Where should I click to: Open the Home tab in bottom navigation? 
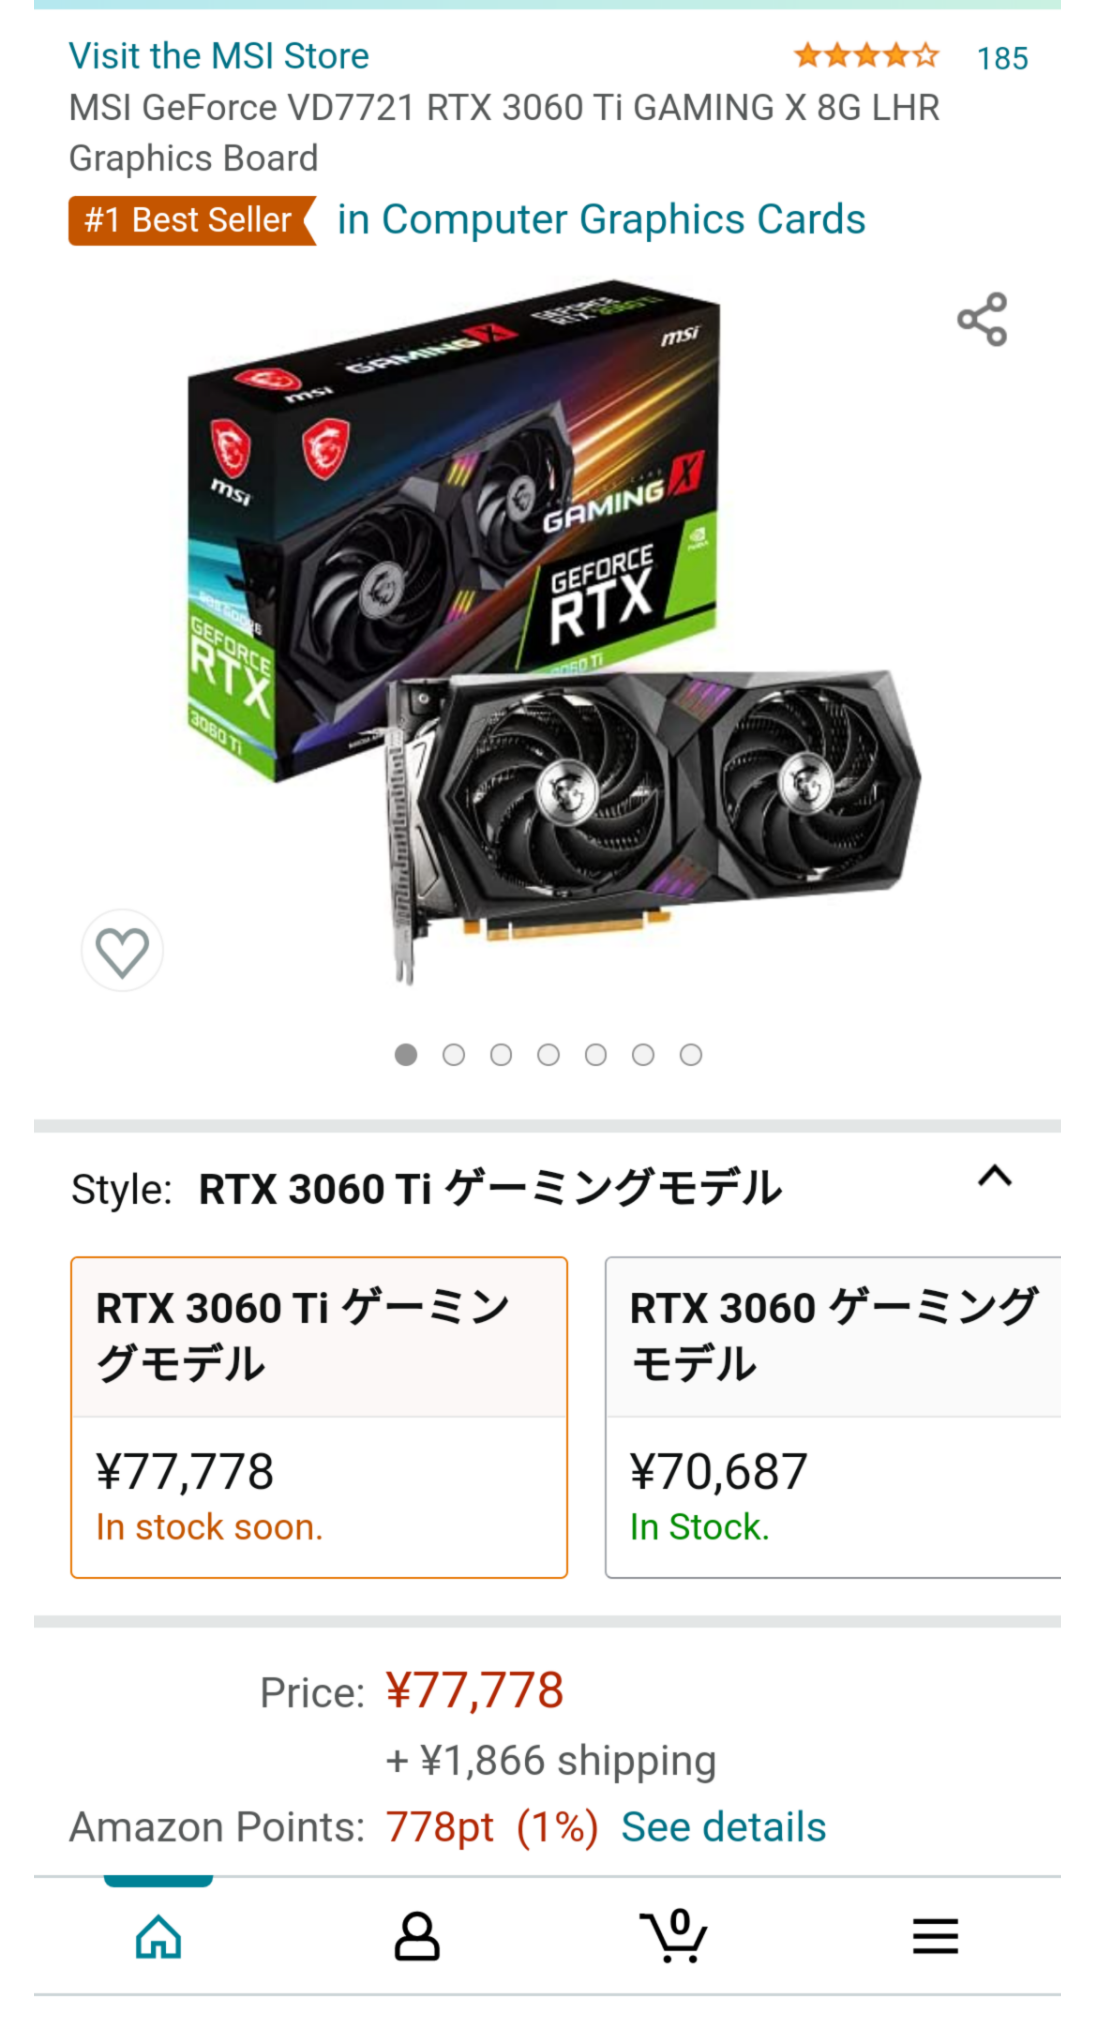pyautogui.click(x=159, y=1936)
